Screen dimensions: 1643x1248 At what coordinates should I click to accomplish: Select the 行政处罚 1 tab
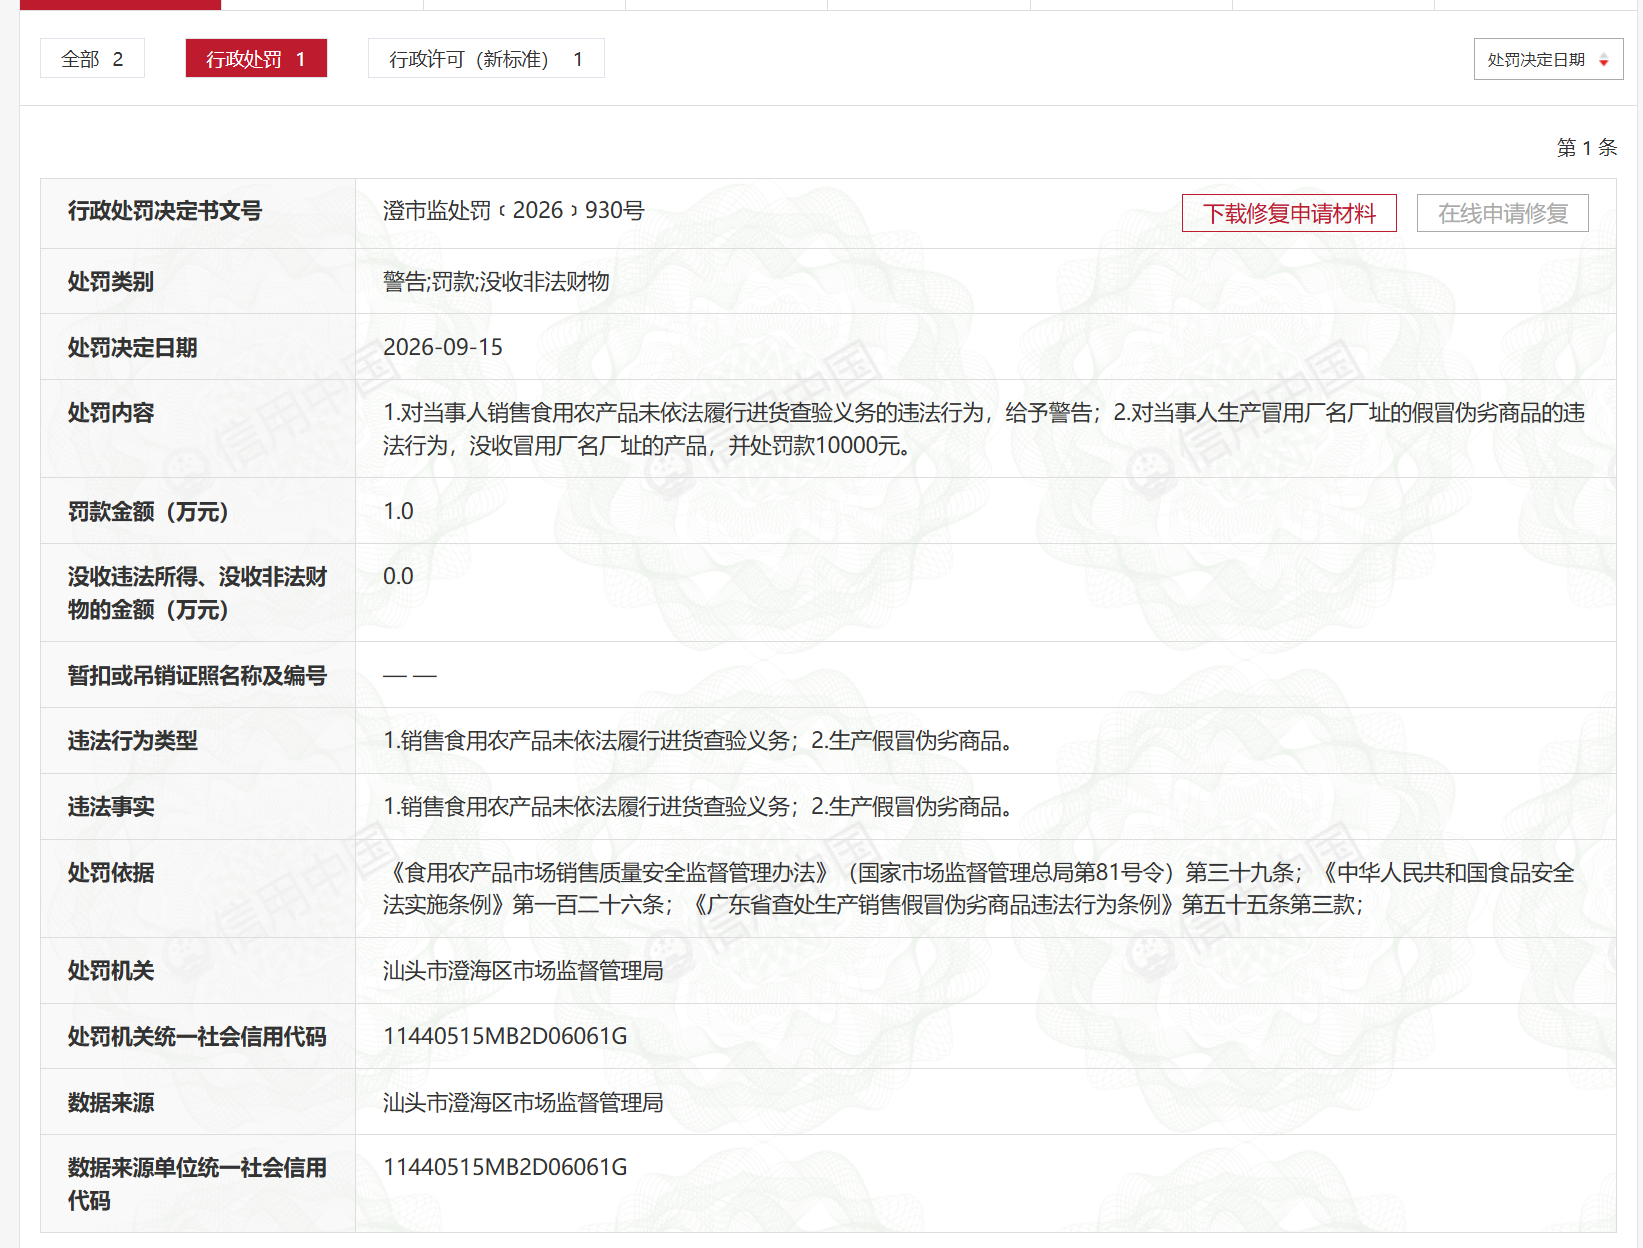click(x=256, y=59)
